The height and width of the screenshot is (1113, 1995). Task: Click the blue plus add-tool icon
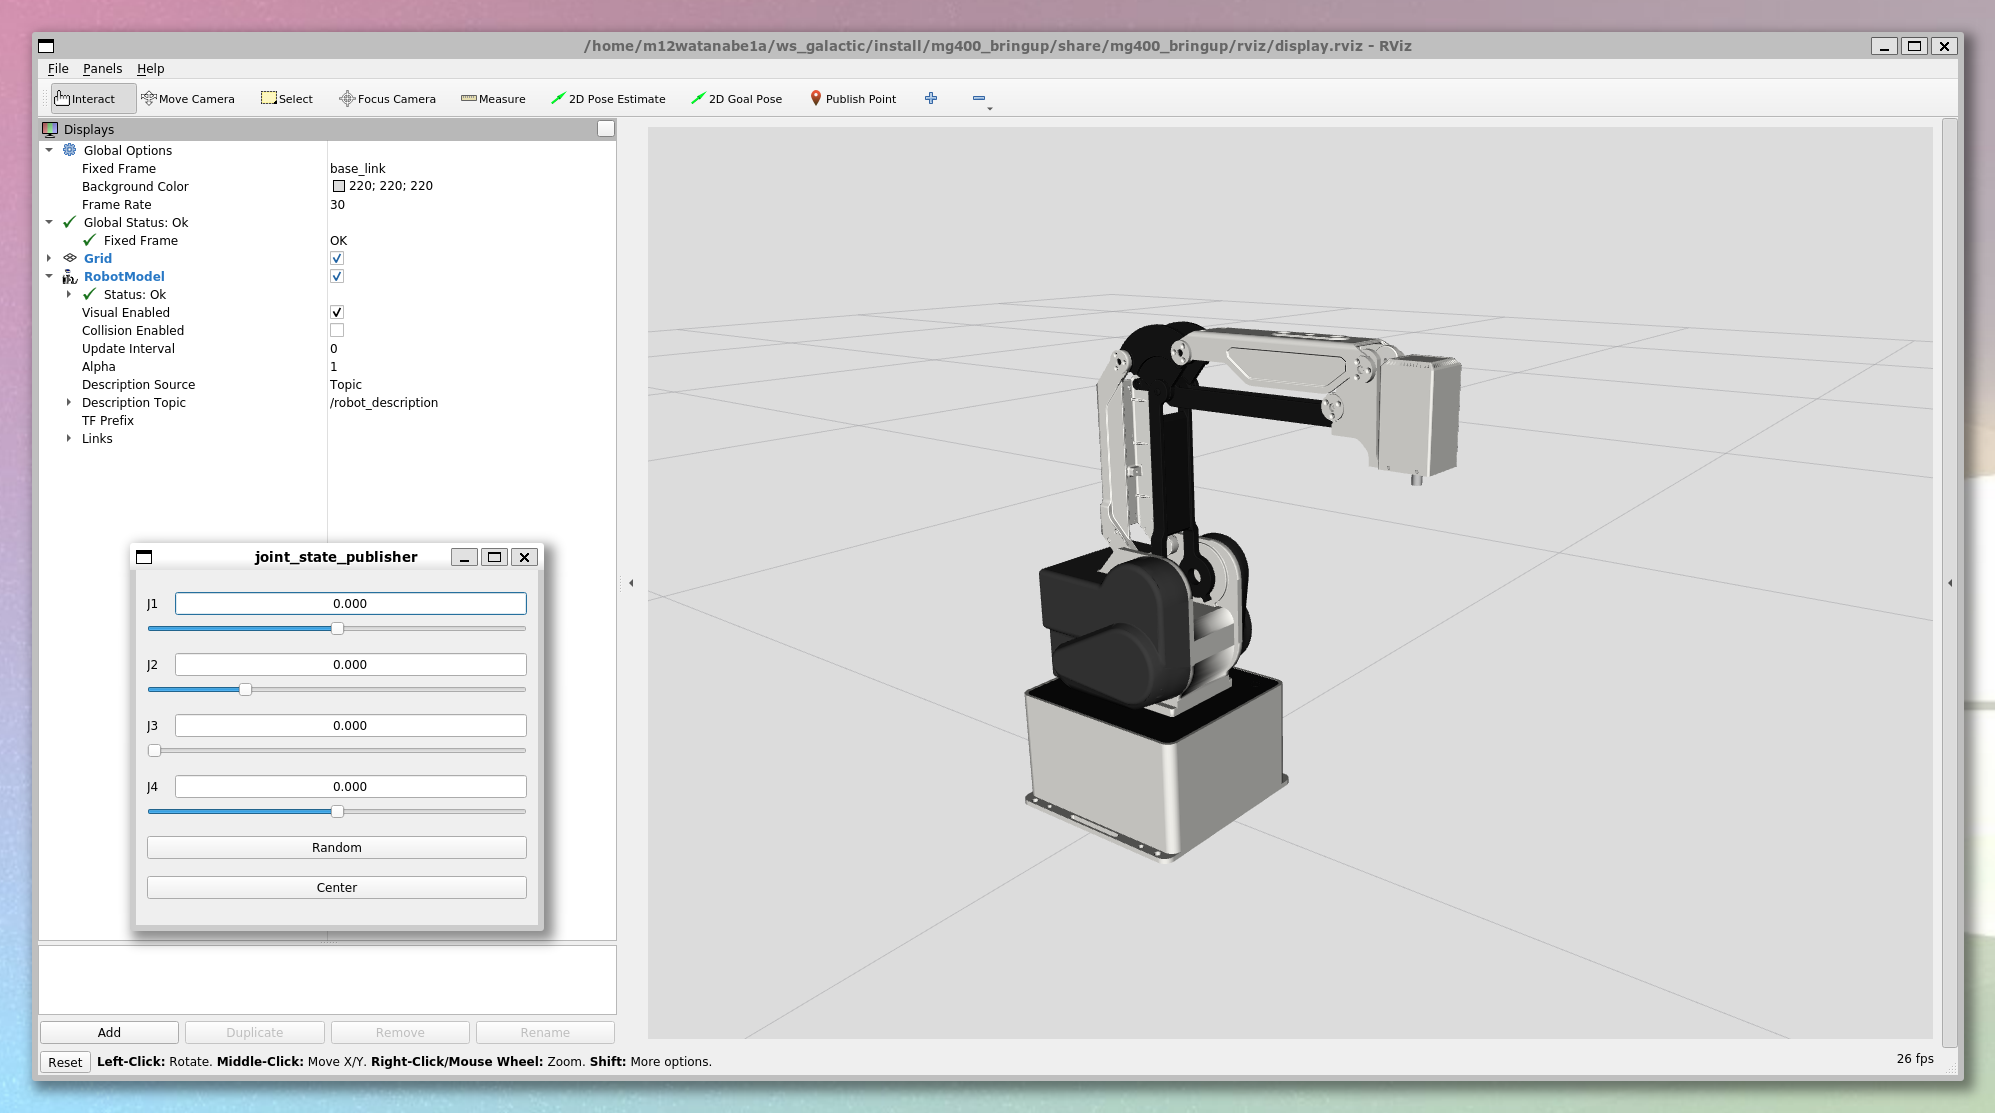point(931,98)
